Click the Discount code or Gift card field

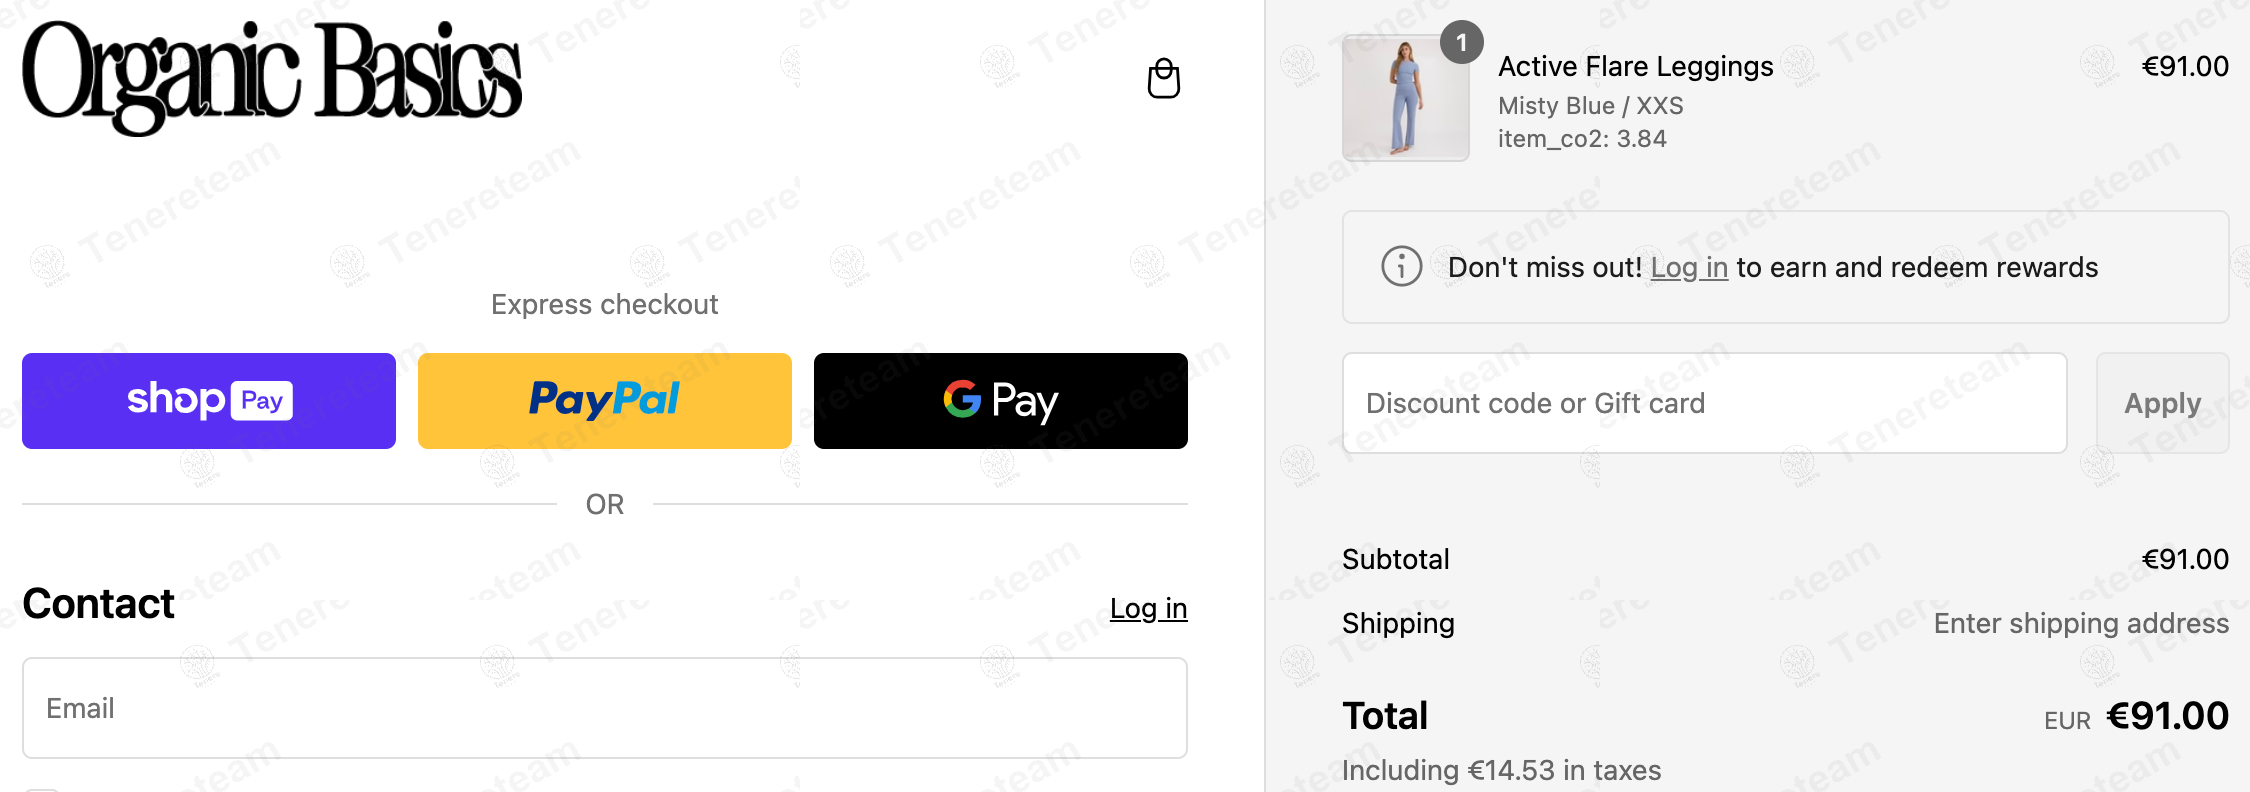pos(1704,403)
